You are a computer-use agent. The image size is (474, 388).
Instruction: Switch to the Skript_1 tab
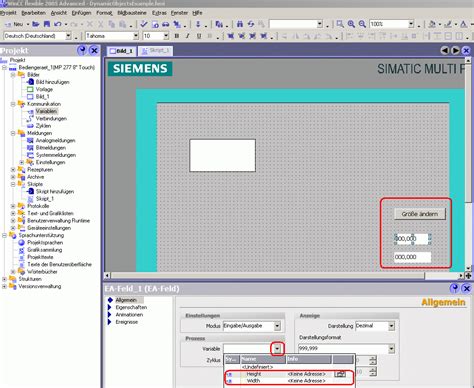click(155, 51)
